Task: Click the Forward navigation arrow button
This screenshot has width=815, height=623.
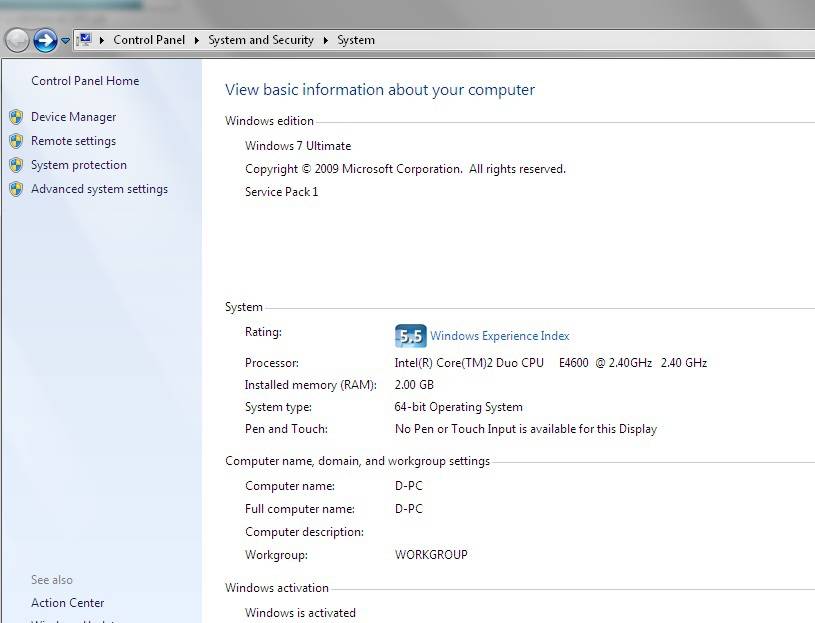Action: coord(45,40)
